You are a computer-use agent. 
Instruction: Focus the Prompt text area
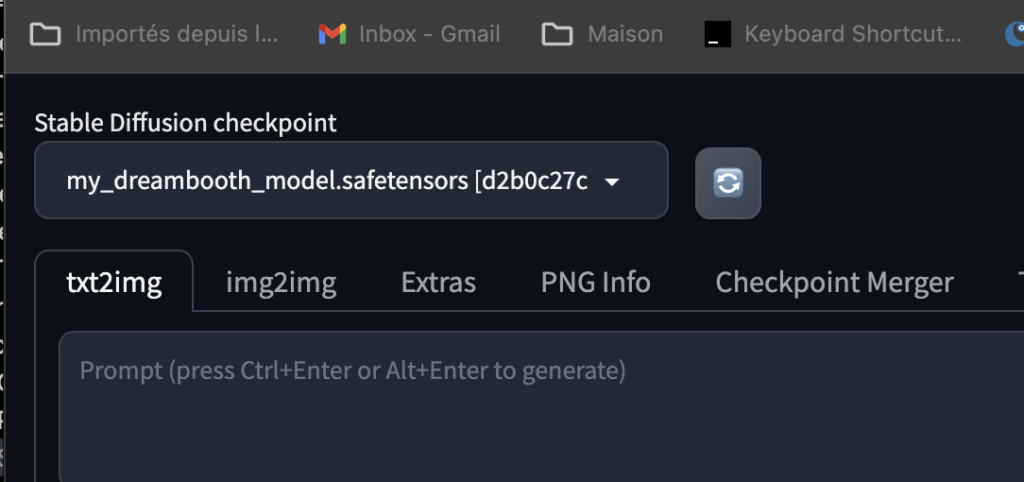tap(541, 407)
